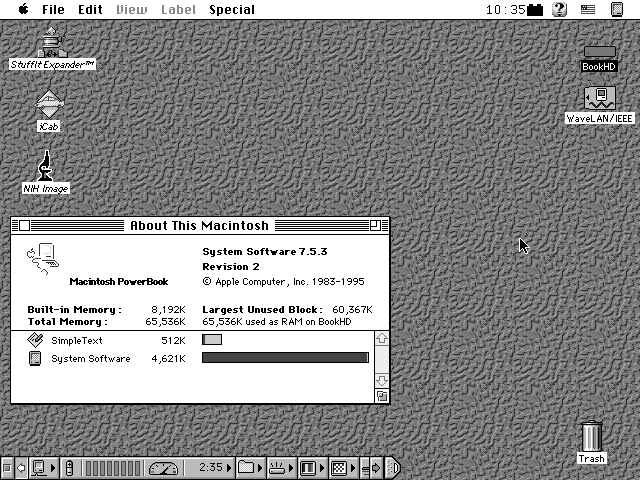This screenshot has height=480, width=640.
Task: Click scroll down arrow in memory list
Action: tap(381, 380)
